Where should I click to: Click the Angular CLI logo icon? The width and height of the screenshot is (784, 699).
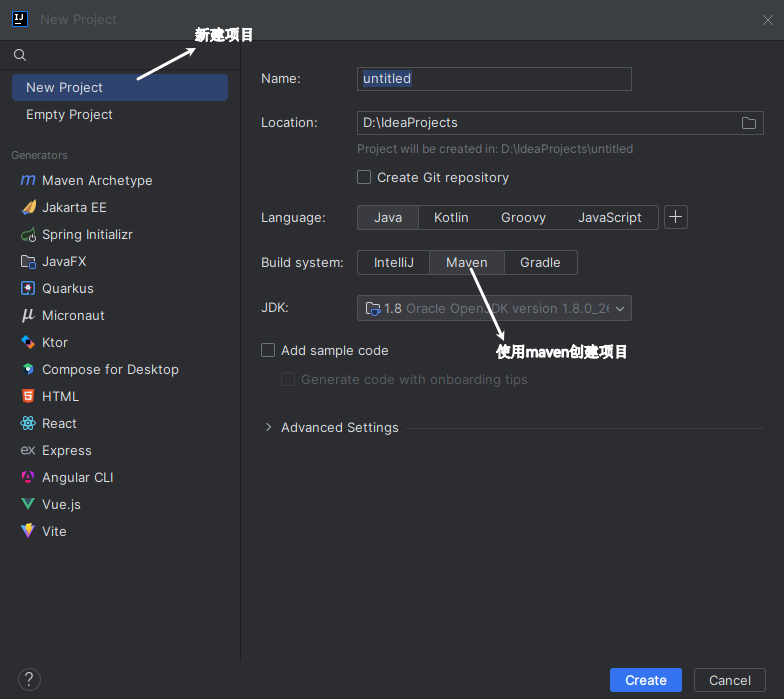(28, 477)
